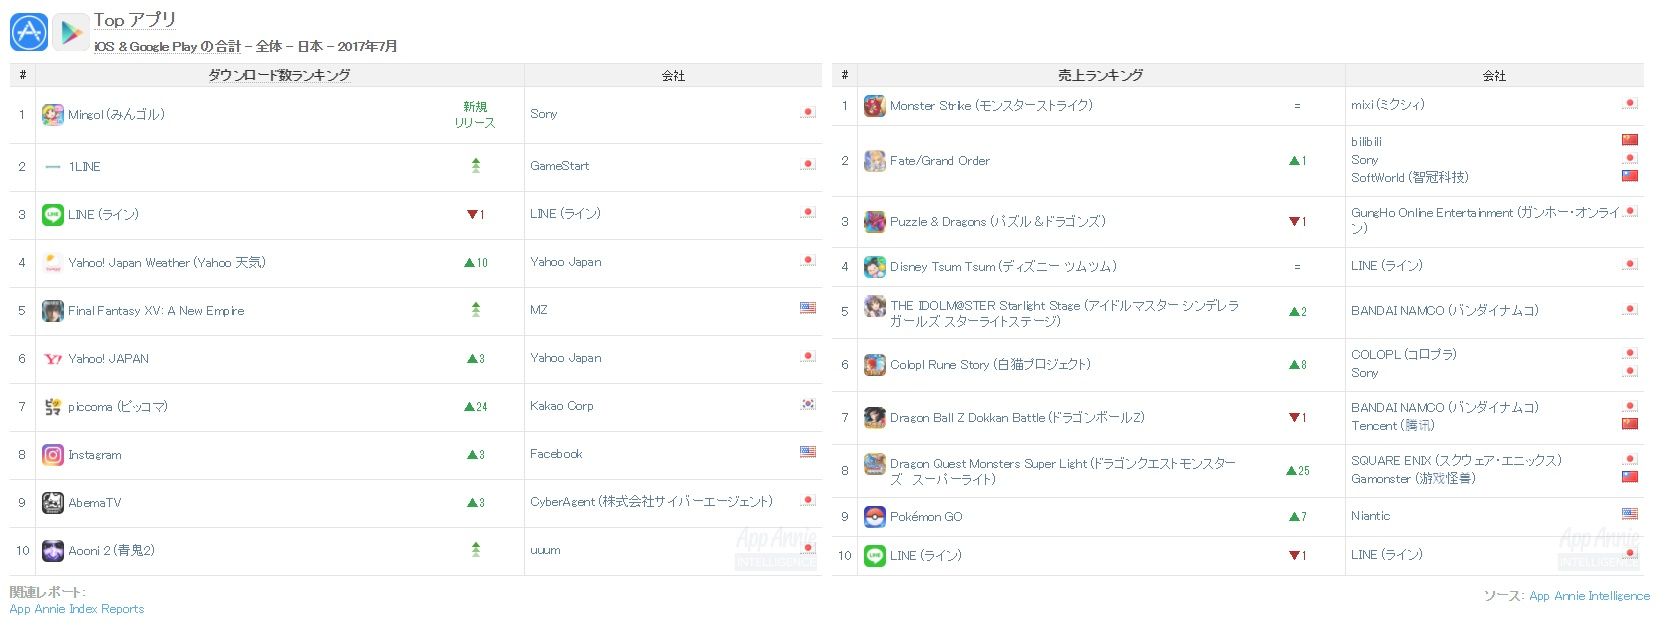Viewport: 1680px width, 637px height.
Task: Open App Annie Intelligence source link
Action: (1589, 596)
